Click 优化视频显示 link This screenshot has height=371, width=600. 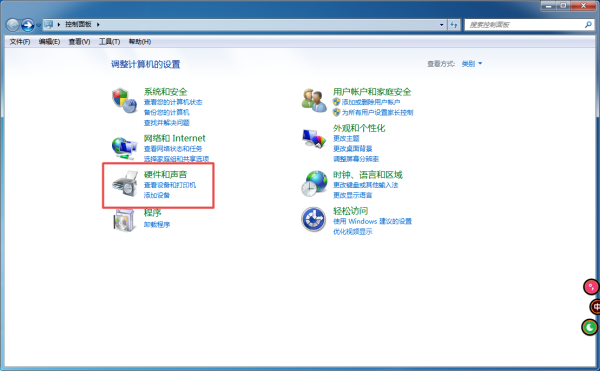[352, 232]
